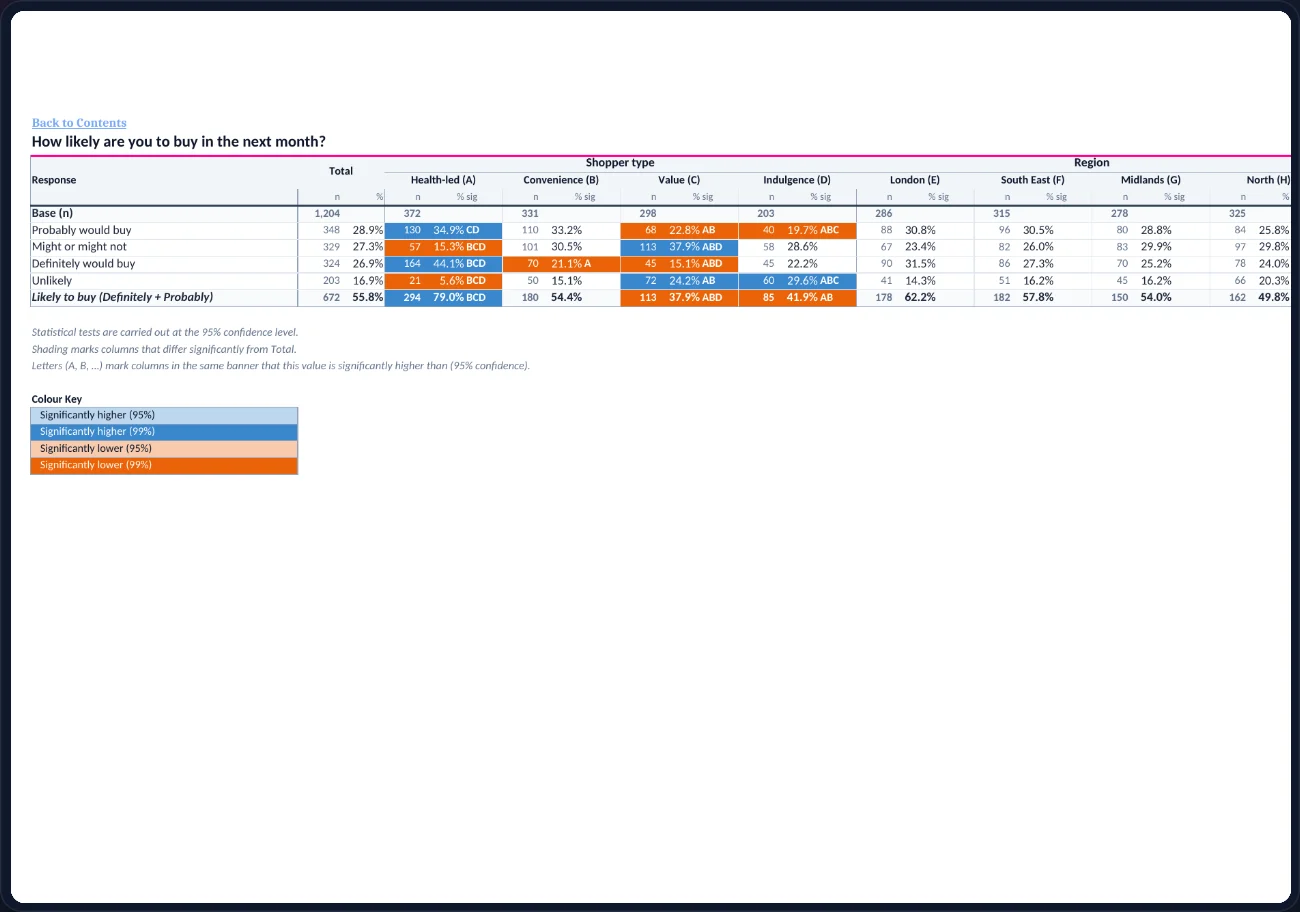
Task: Select the 79.0% BCD cell
Action: (x=460, y=298)
